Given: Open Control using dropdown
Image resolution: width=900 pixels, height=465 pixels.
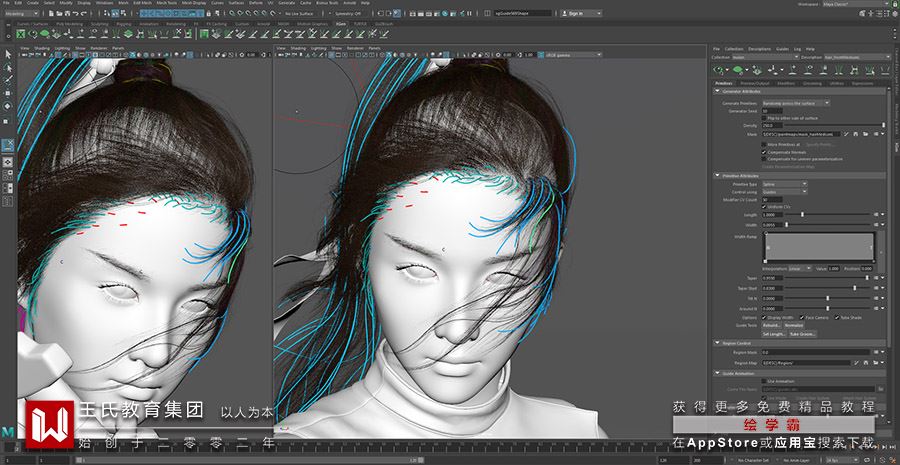Looking at the screenshot, I should pyautogui.click(x=784, y=192).
